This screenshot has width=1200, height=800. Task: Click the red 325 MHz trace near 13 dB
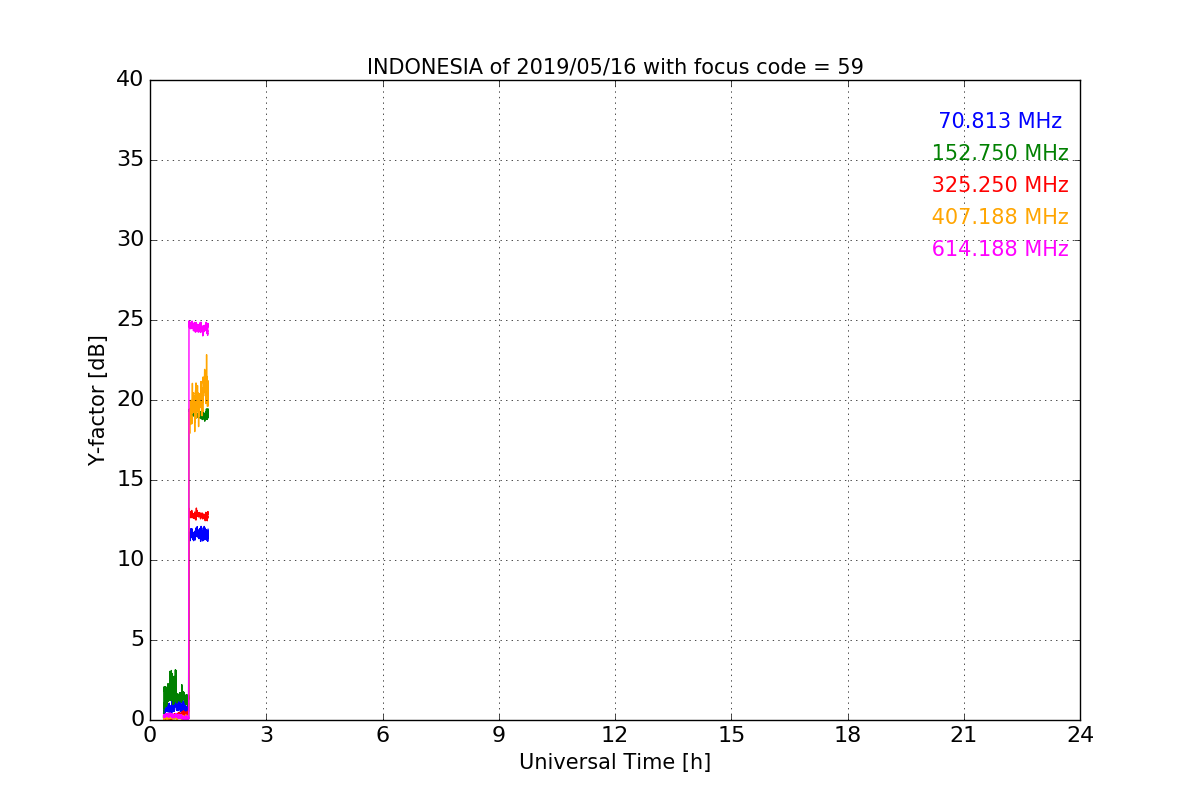(x=198, y=514)
